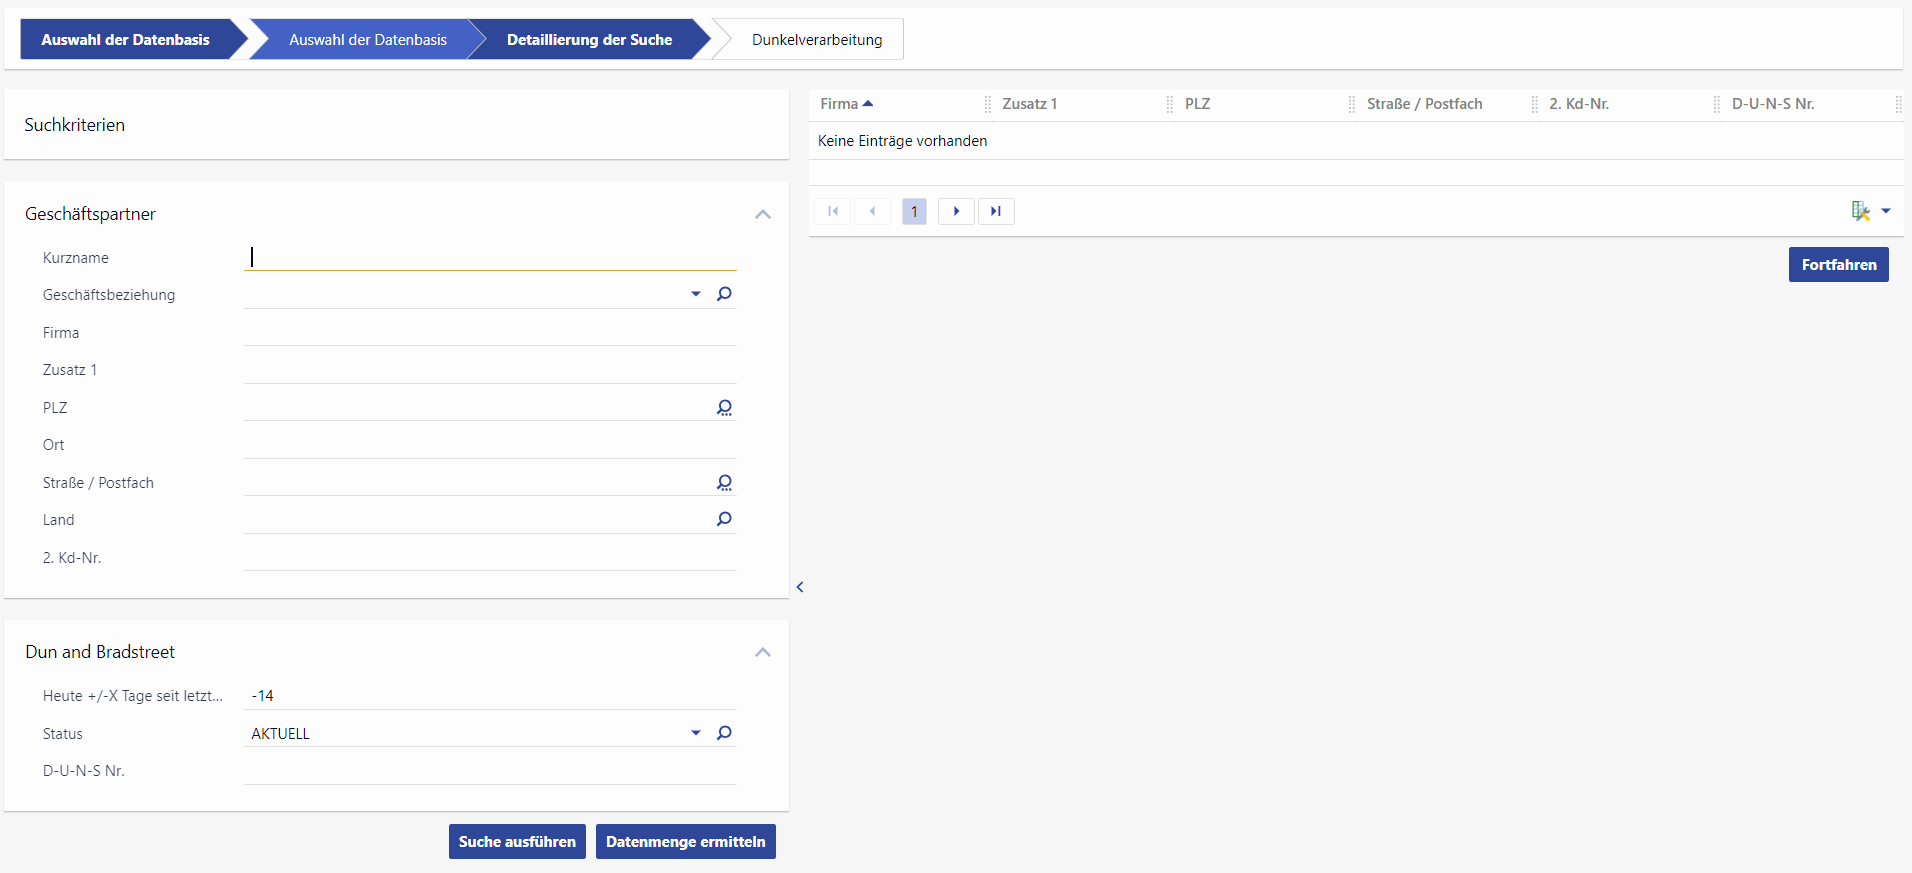Click the Status field search icon
Viewport: 1912px width, 873px height.
[724, 733]
